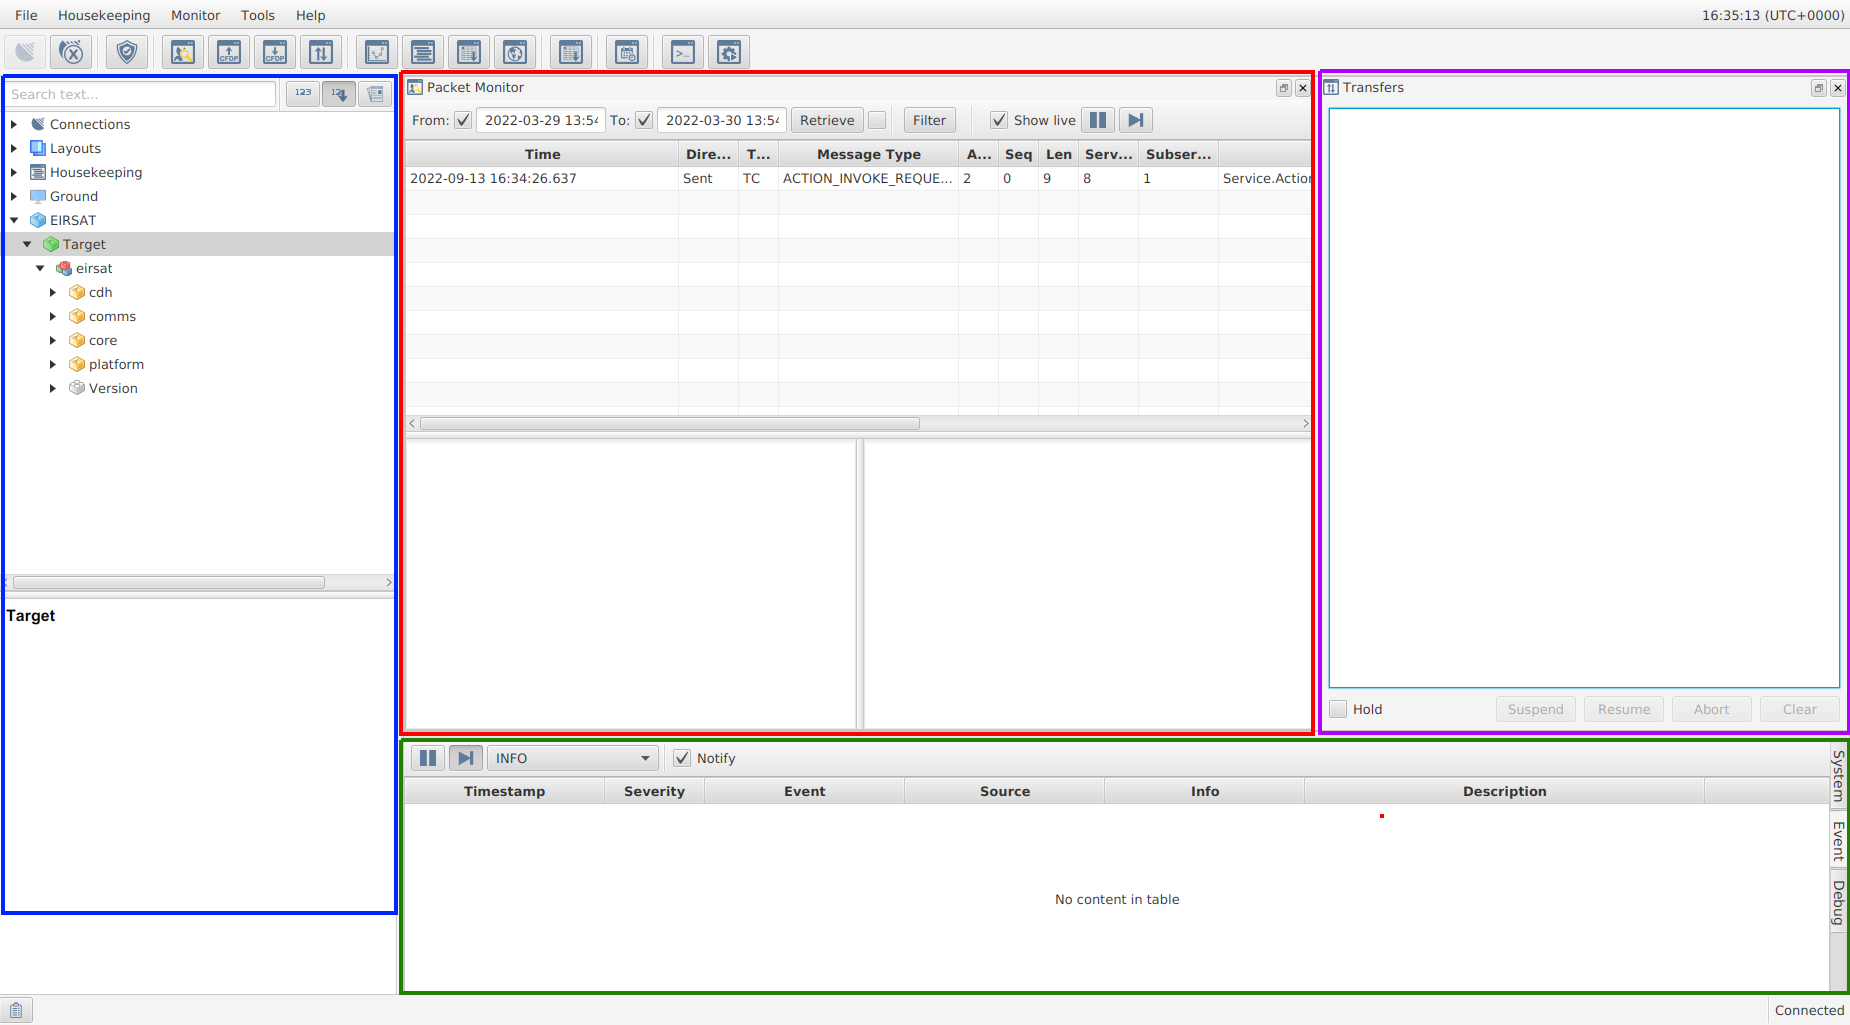Expand the Connections tree node
The width and height of the screenshot is (1850, 1025).
(14, 124)
